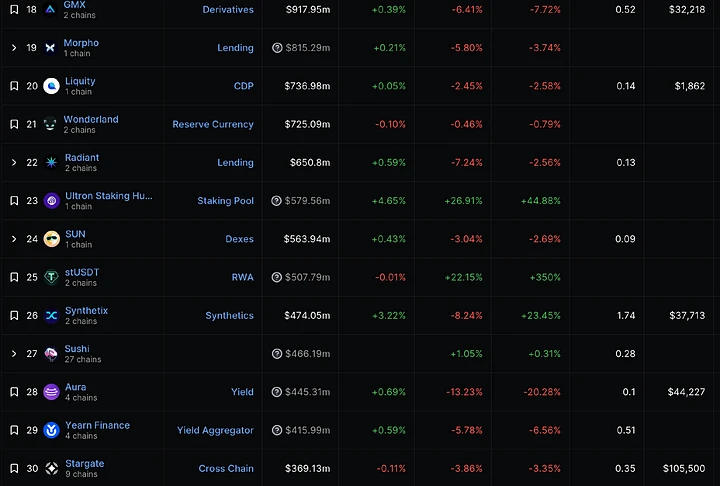The width and height of the screenshot is (720, 486).
Task: Click the Wonderland protocol logo
Action: 51,125
